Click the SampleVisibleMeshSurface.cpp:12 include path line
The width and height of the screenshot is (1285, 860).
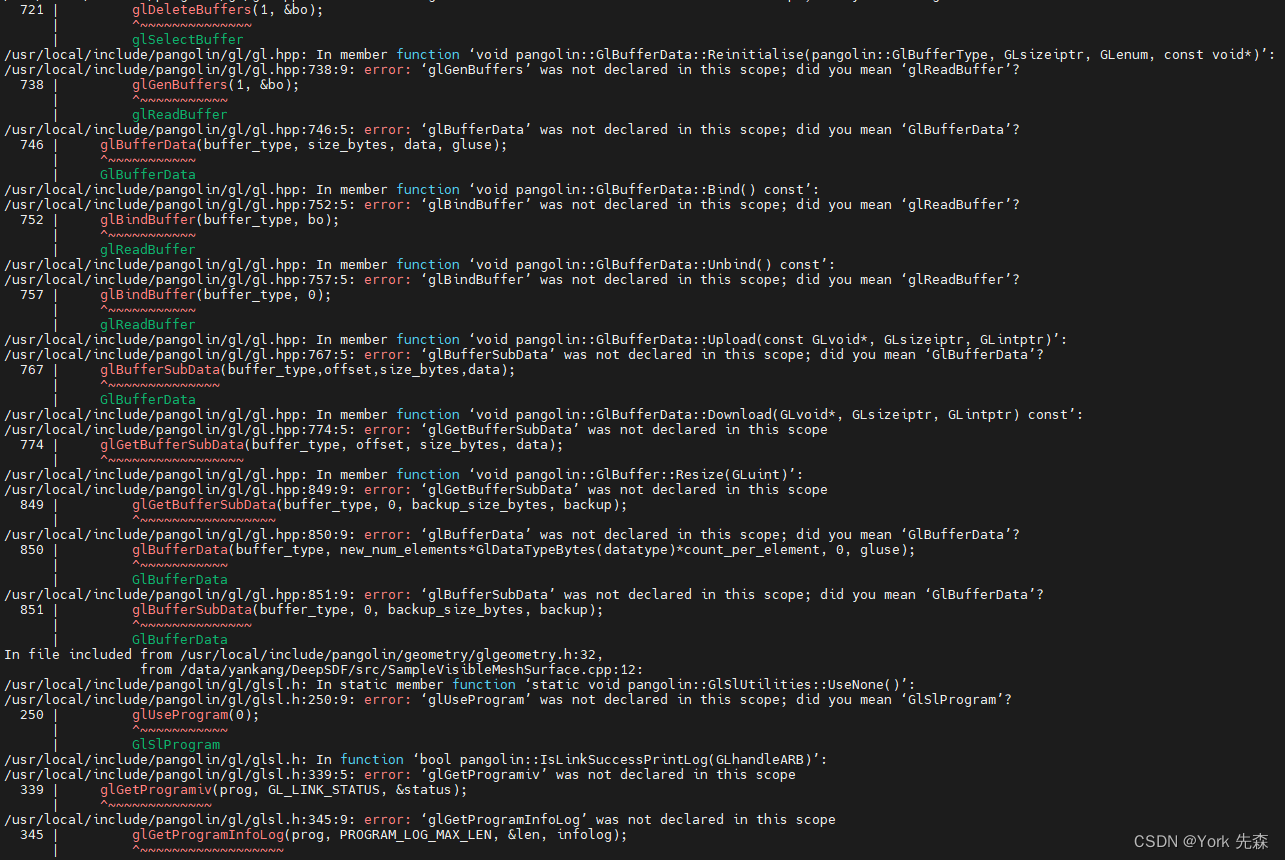(391, 669)
